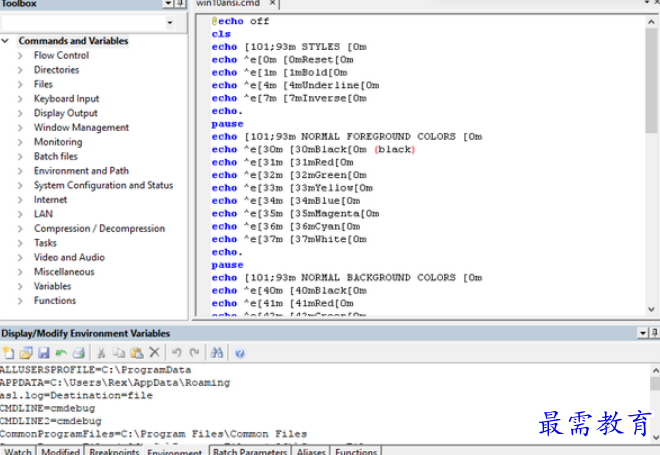Expand the Directories node
The height and width of the screenshot is (455, 660).
[x=20, y=70]
